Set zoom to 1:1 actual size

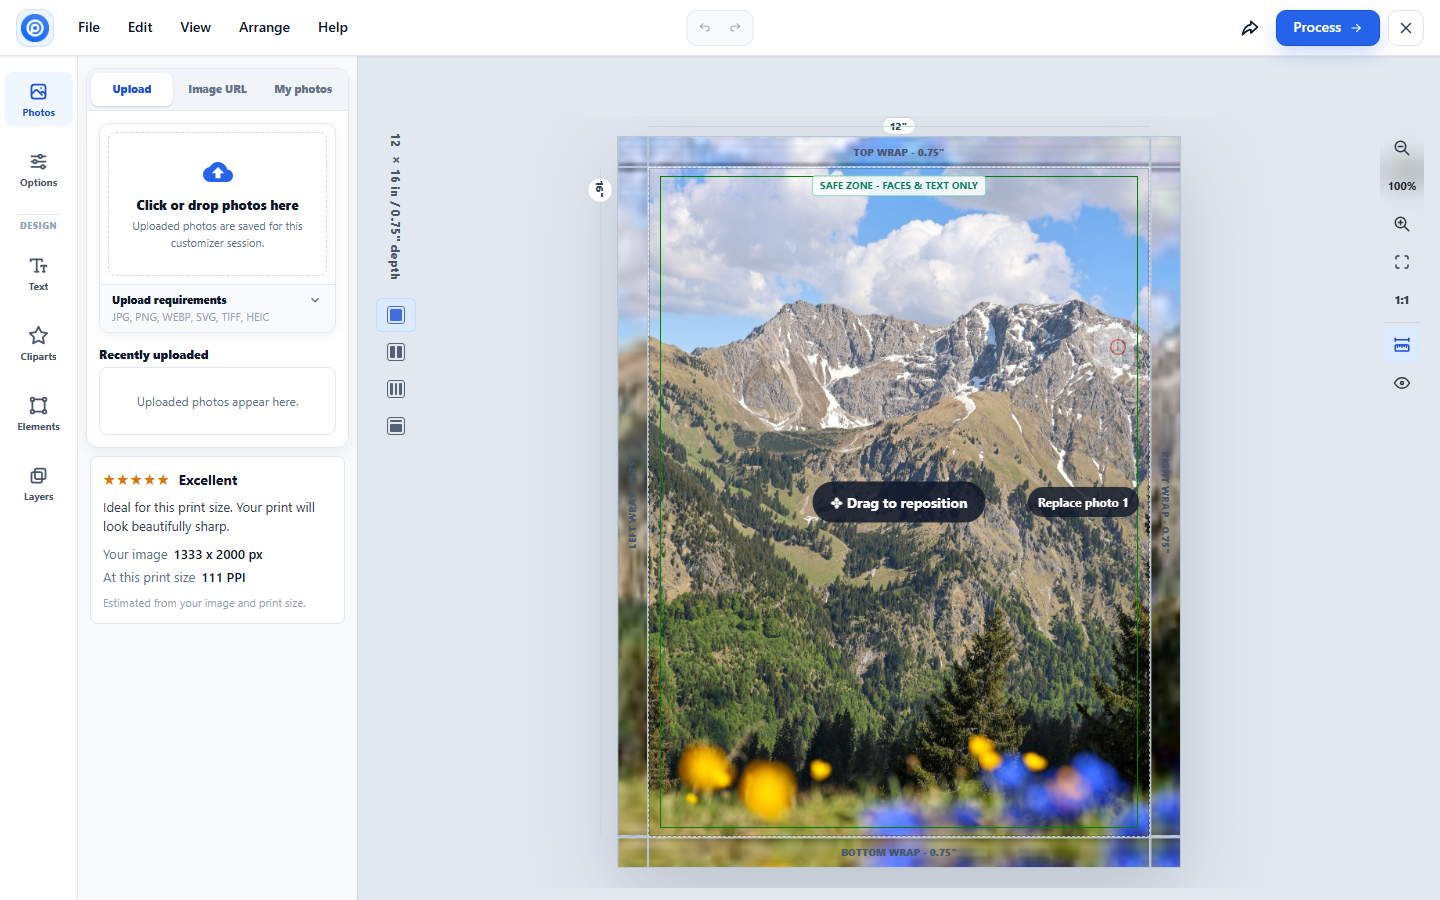[x=1402, y=300]
